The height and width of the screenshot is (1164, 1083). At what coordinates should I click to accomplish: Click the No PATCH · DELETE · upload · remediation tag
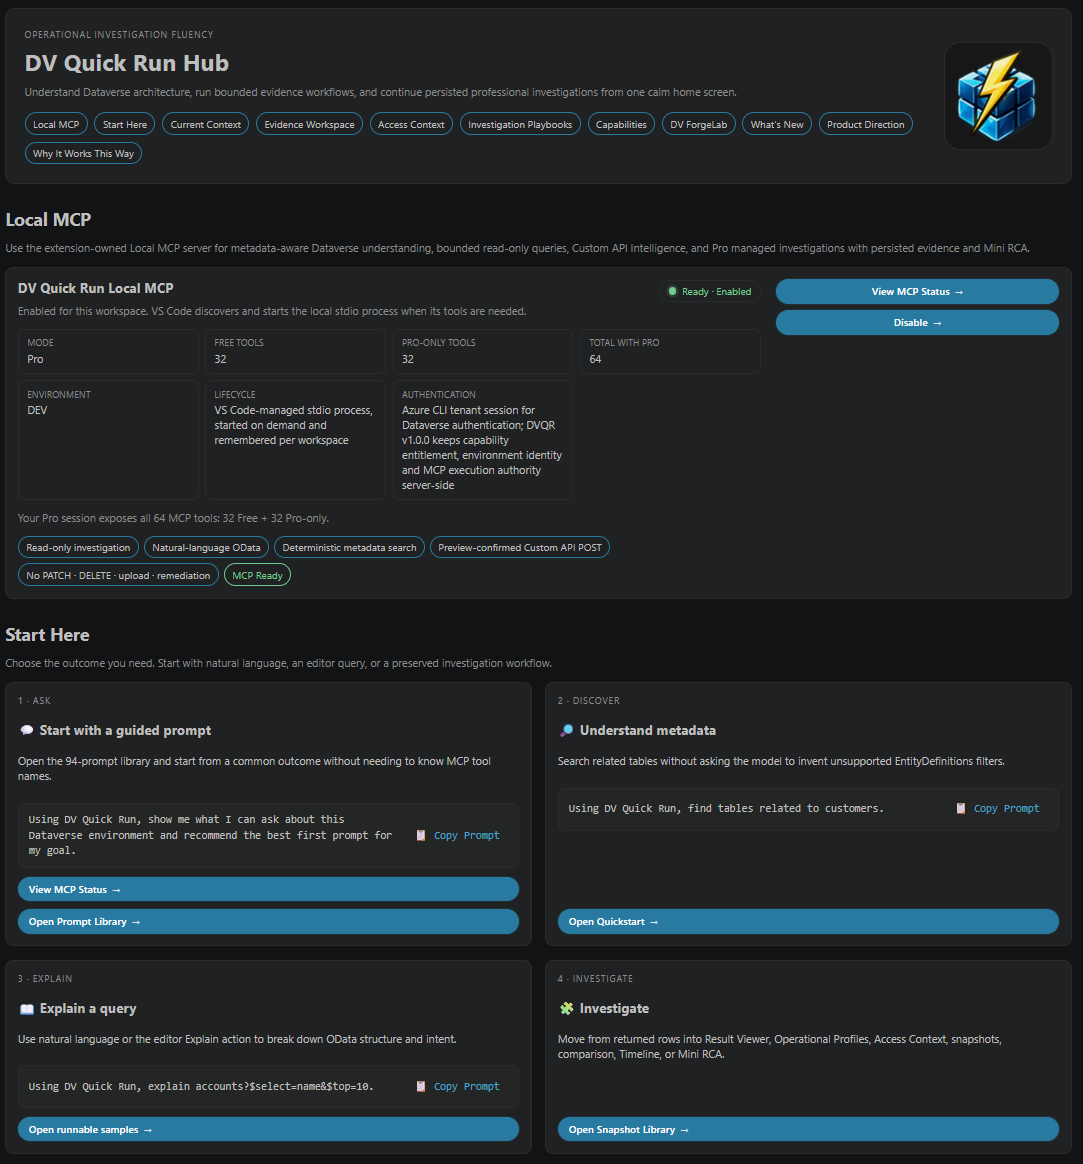(x=118, y=575)
